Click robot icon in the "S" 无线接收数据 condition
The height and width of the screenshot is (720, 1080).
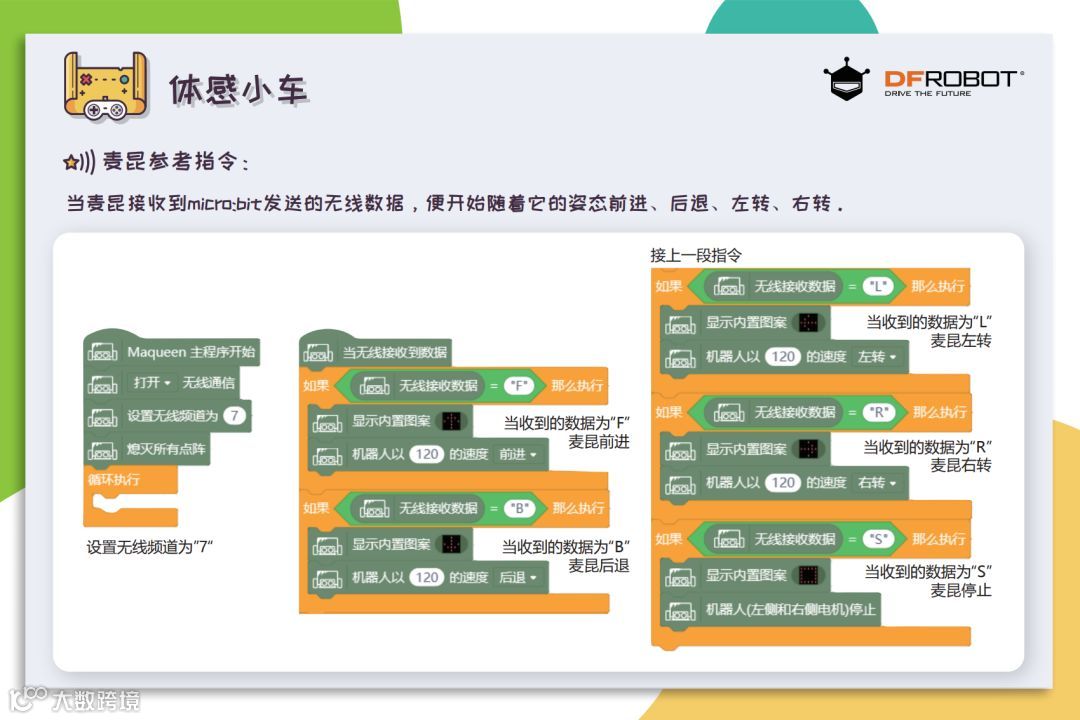pyautogui.click(x=729, y=539)
